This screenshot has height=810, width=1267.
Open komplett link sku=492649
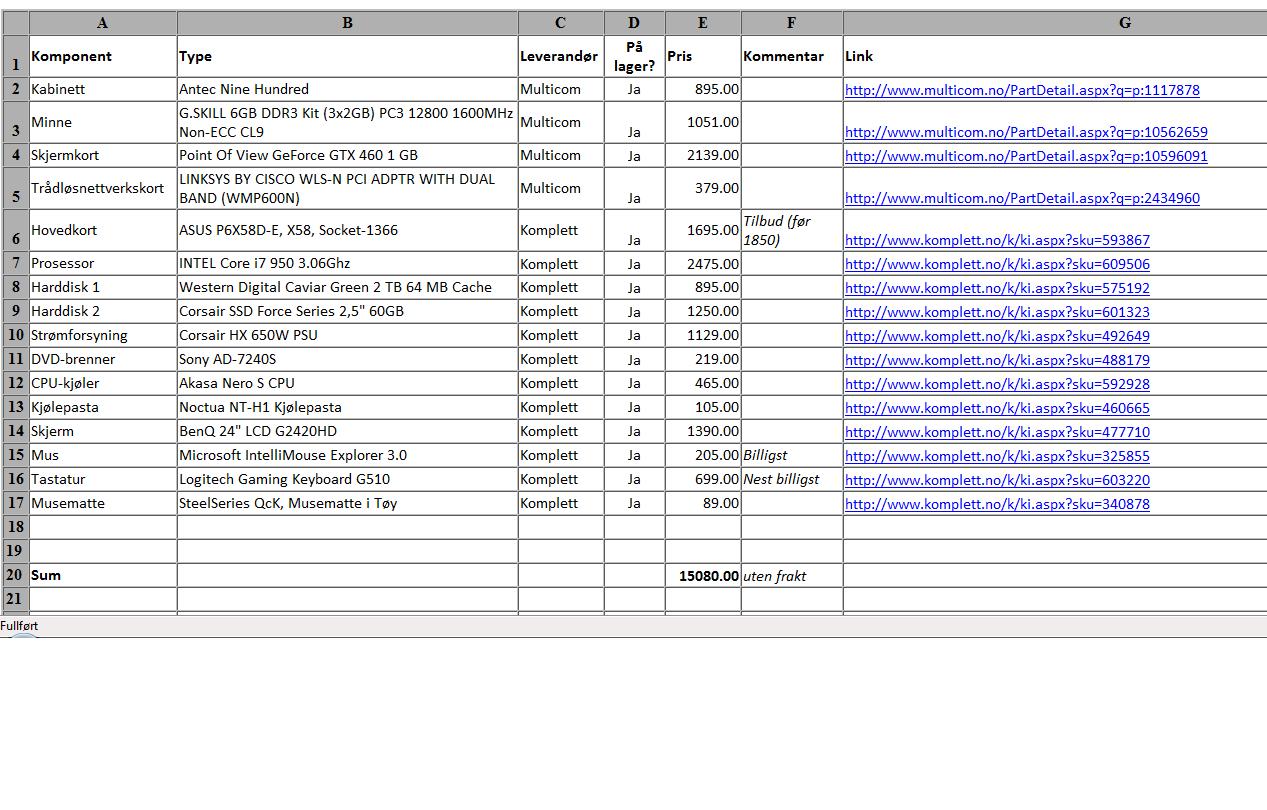coord(997,336)
